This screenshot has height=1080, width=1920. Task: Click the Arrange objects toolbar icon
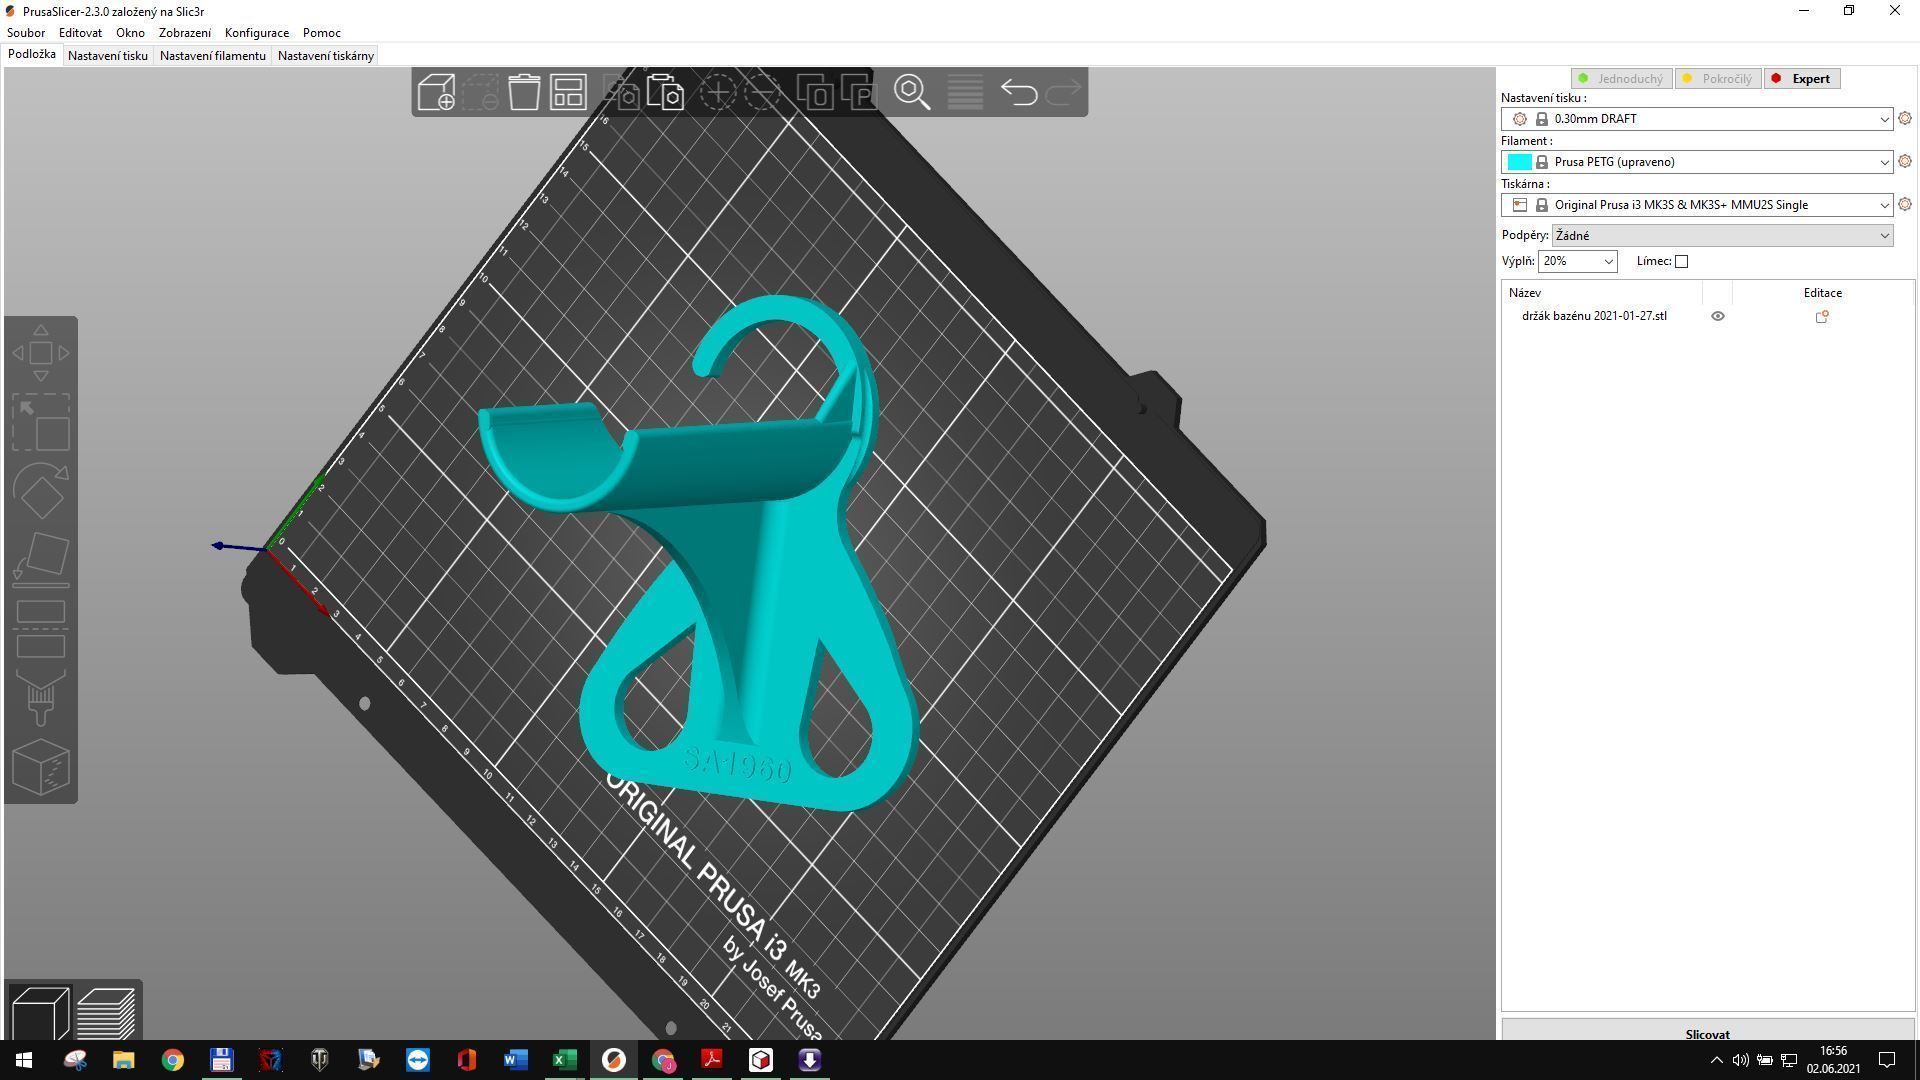(x=568, y=93)
